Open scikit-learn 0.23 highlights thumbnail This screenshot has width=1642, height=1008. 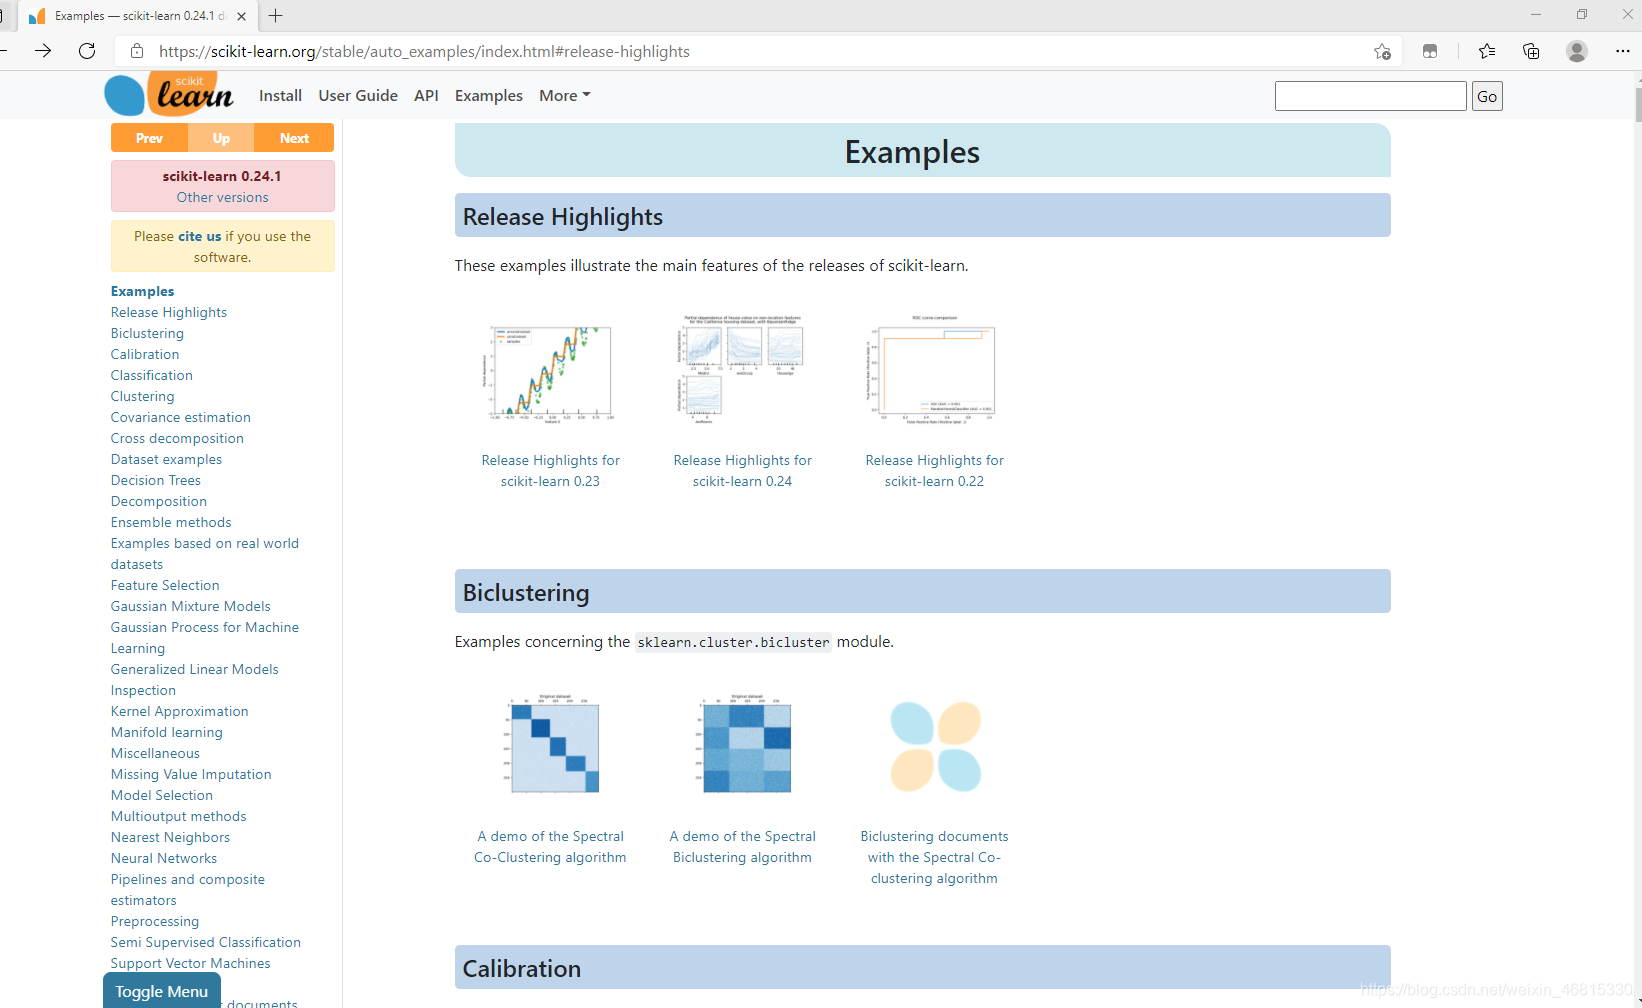click(550, 371)
